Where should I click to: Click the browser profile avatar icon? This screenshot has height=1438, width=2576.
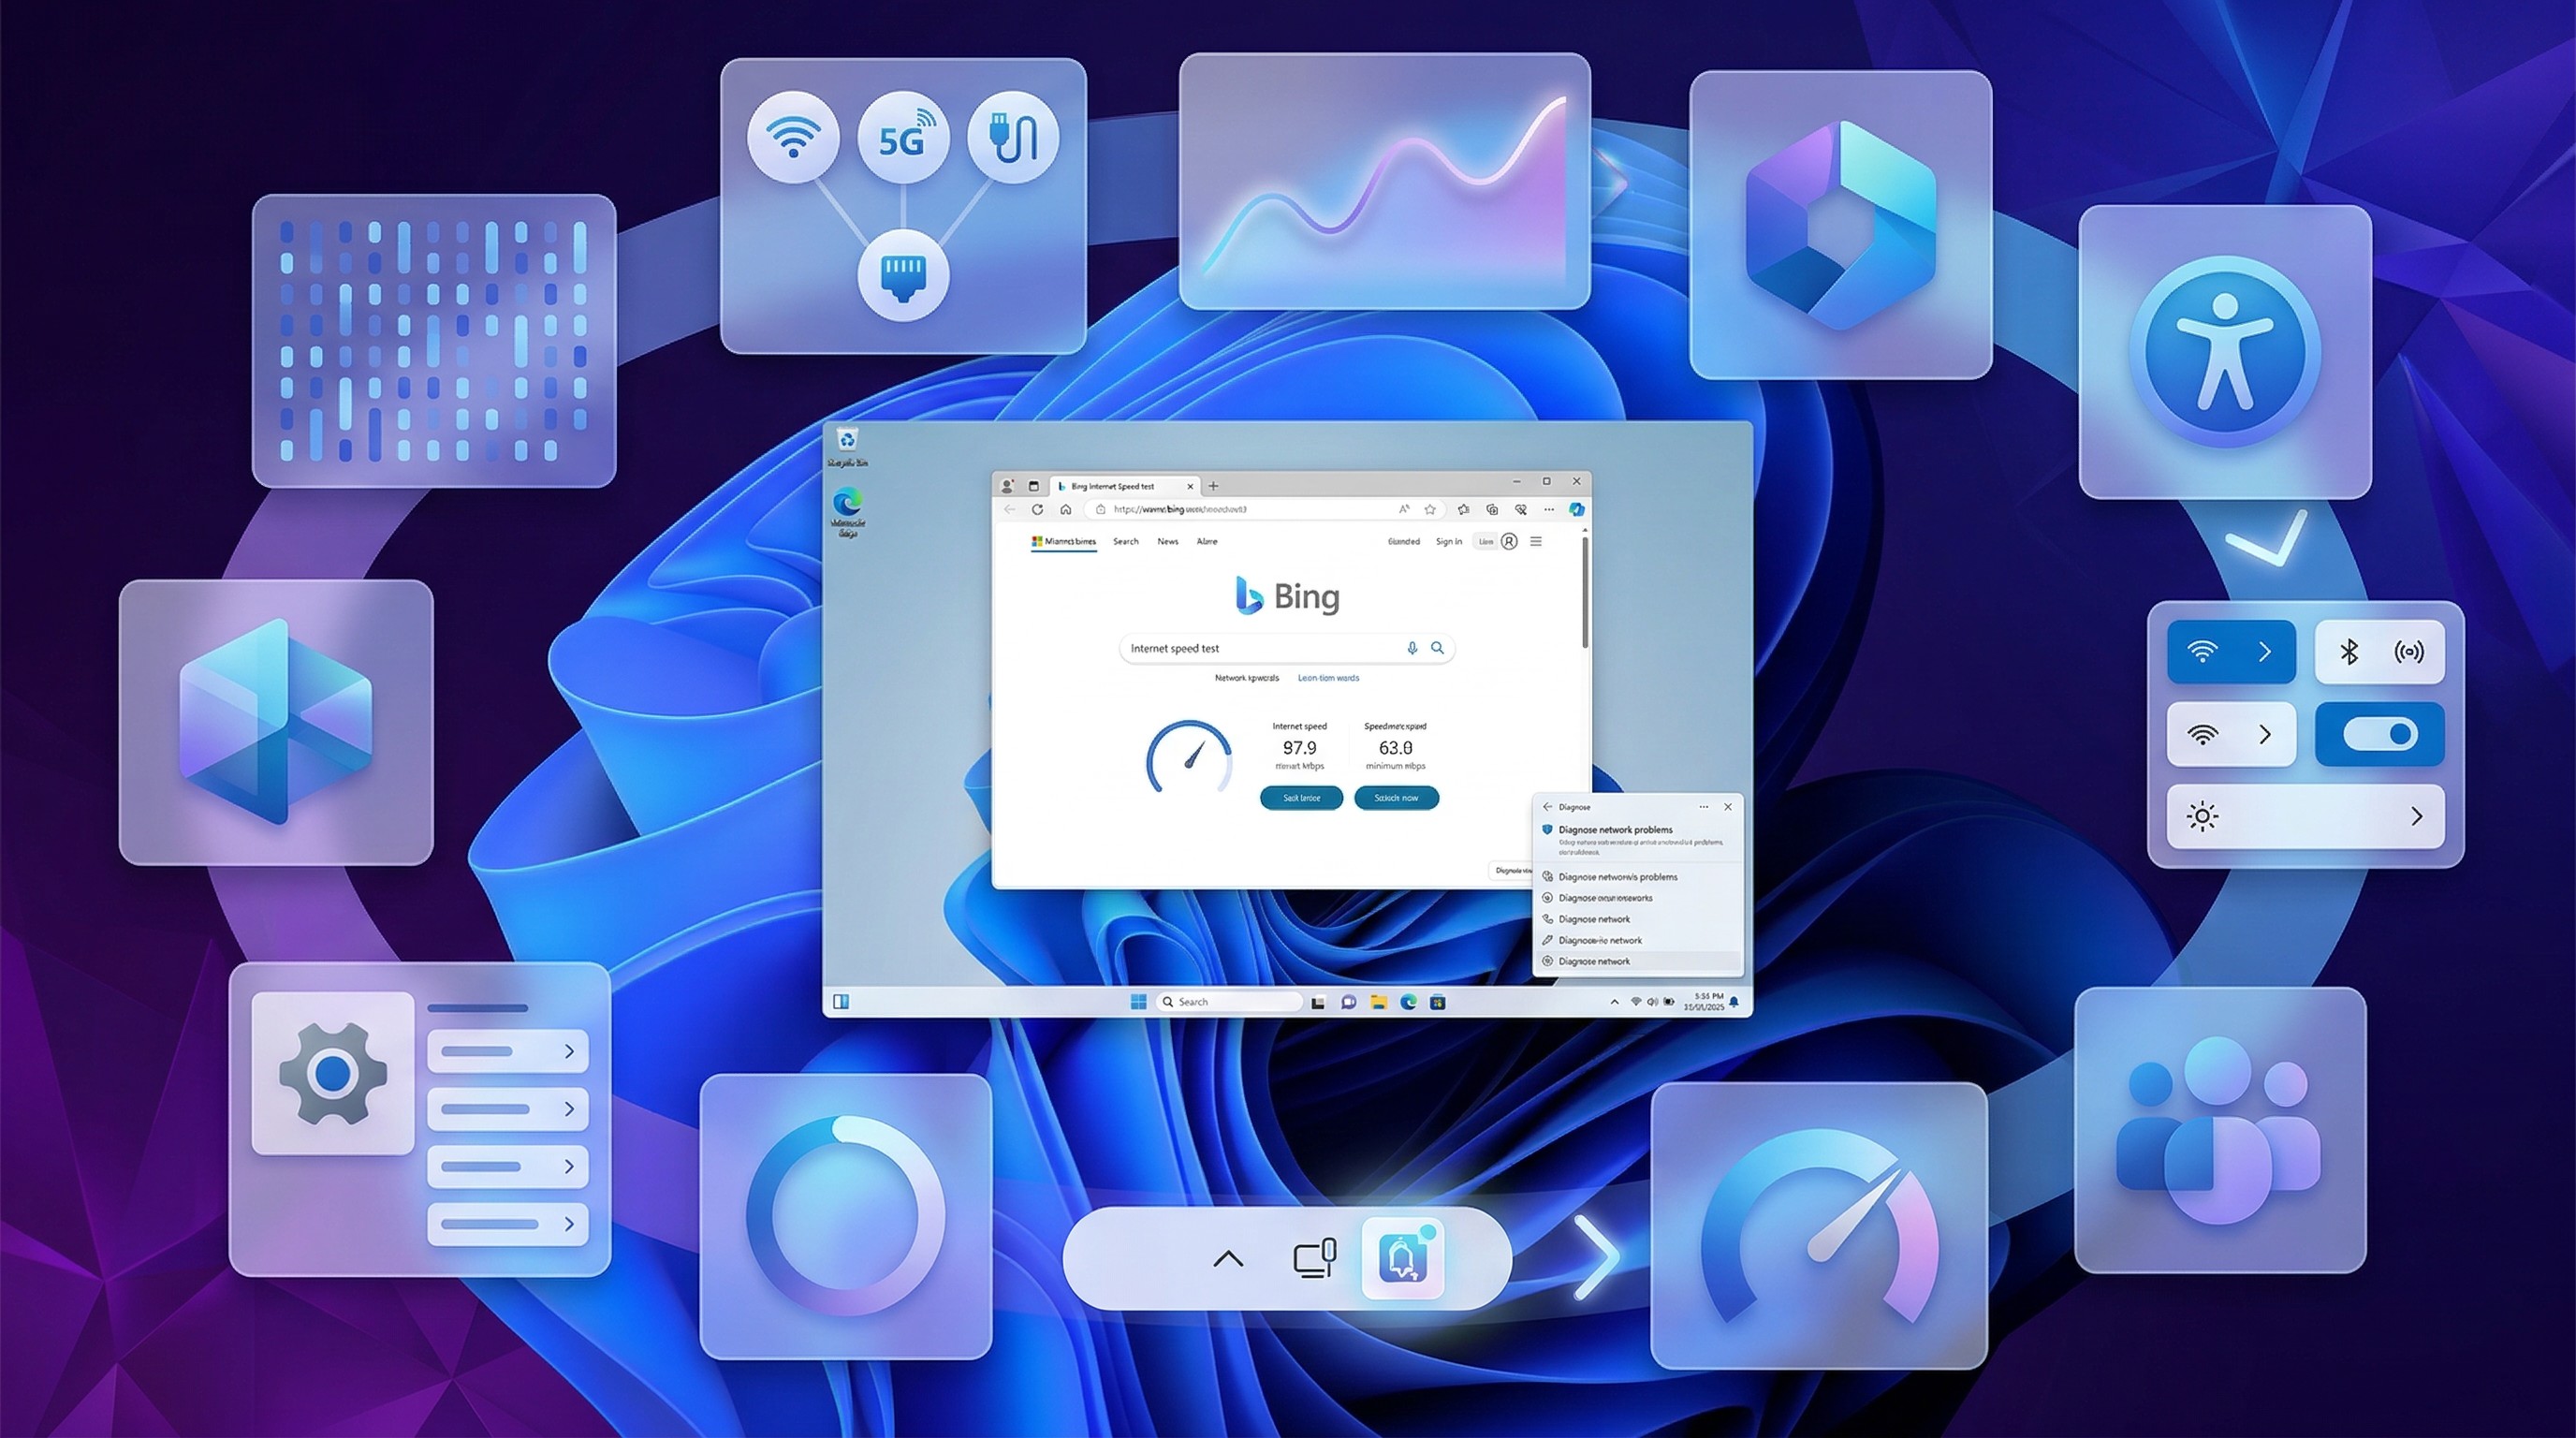(x=1008, y=486)
